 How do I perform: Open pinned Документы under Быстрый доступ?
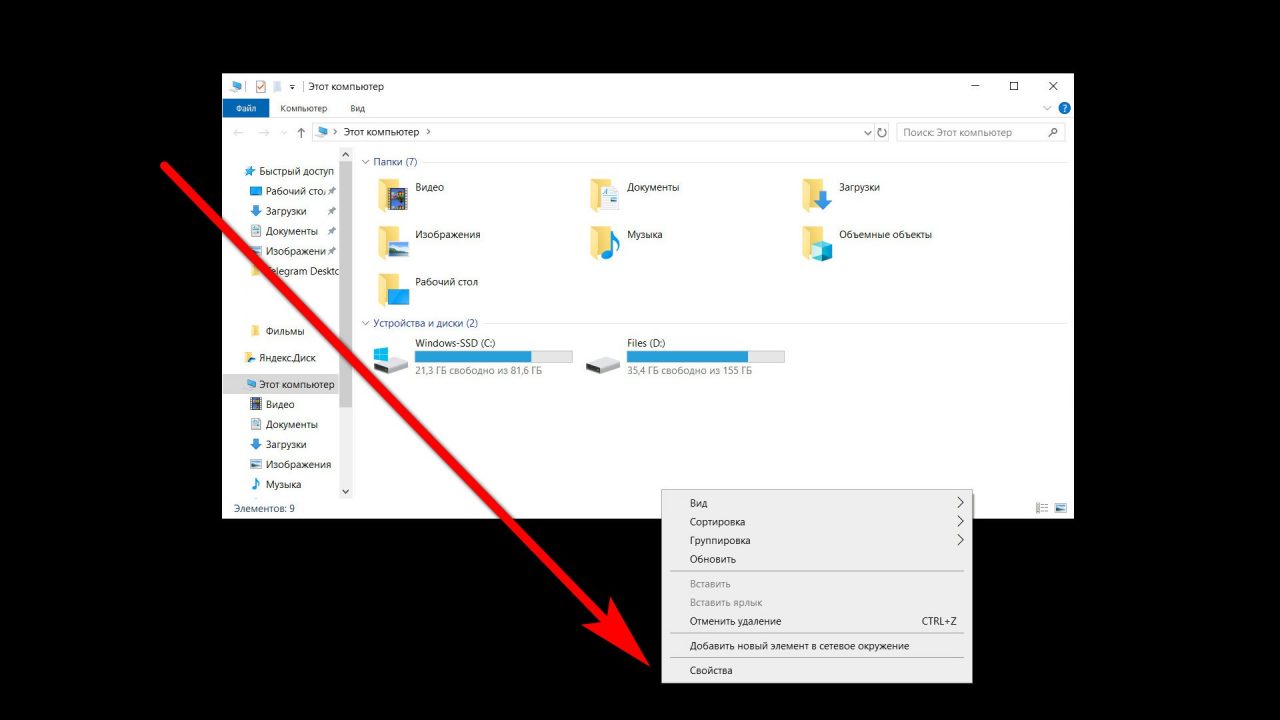point(292,231)
